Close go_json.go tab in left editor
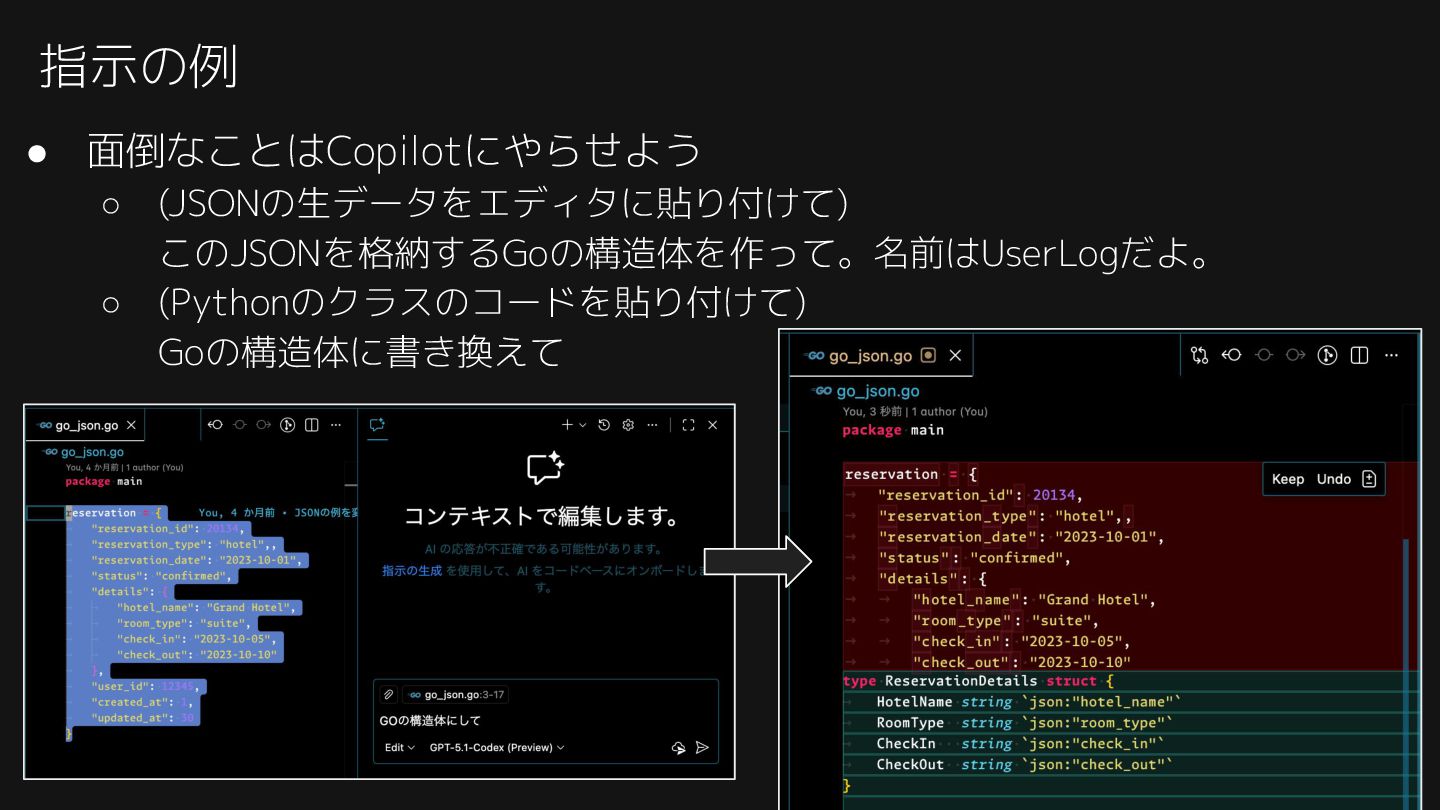 pos(133,425)
